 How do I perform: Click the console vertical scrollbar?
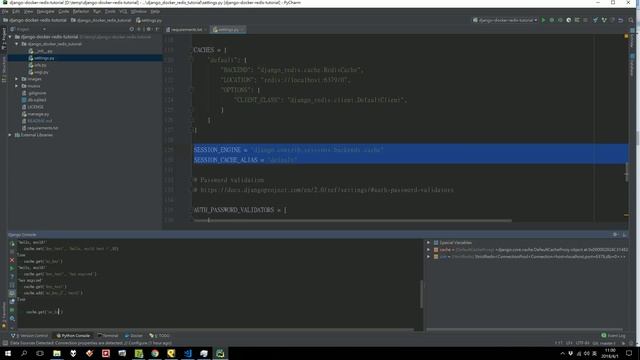(421, 294)
